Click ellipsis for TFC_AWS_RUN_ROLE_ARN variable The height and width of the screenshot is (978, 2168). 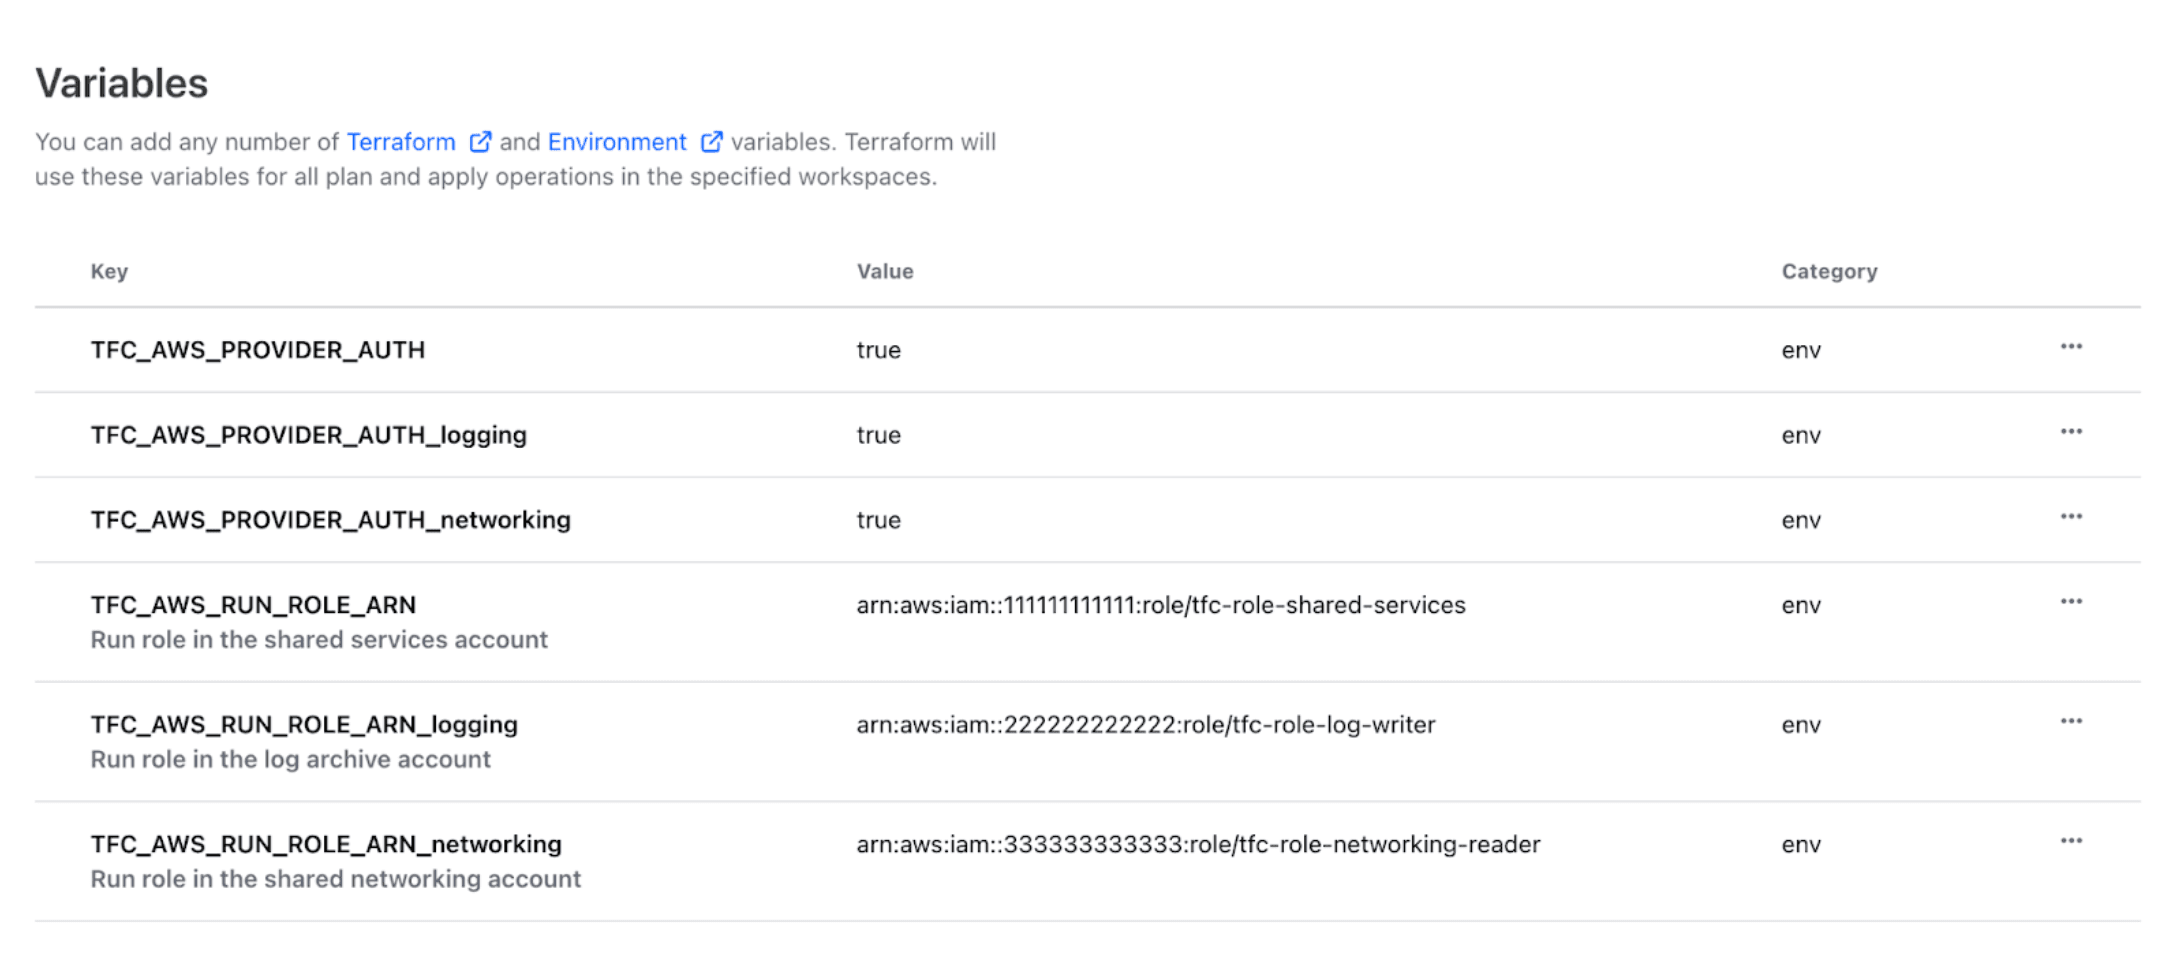[2070, 602]
